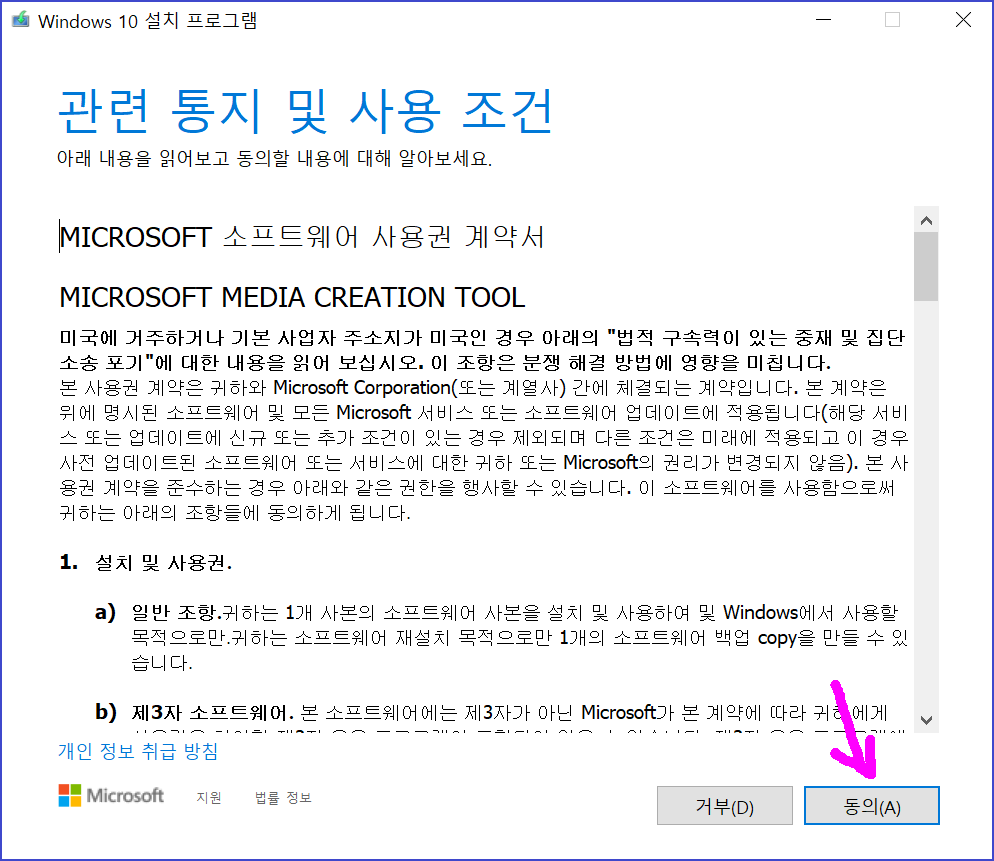Viewport: 994px width, 861px height.
Task: Click the Microsoft logo
Action: (x=111, y=796)
